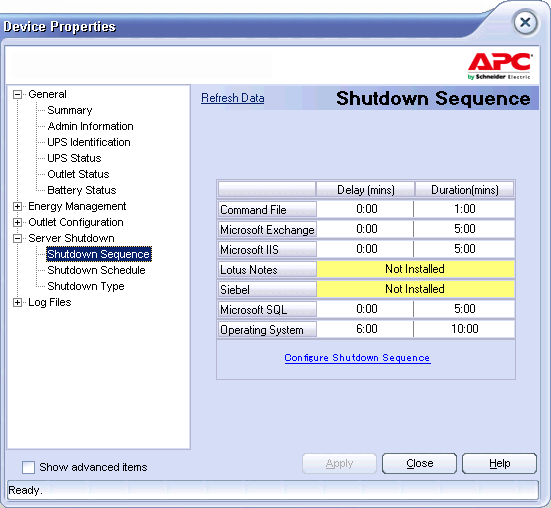Viewport: 551px width, 508px height.
Task: Click the Ready status bar text
Action: point(25,490)
